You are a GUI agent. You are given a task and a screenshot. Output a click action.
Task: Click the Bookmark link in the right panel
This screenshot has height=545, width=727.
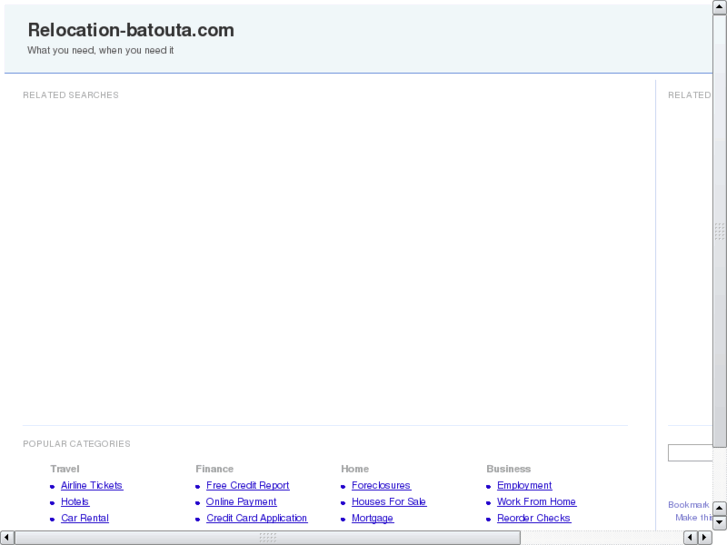(x=689, y=504)
